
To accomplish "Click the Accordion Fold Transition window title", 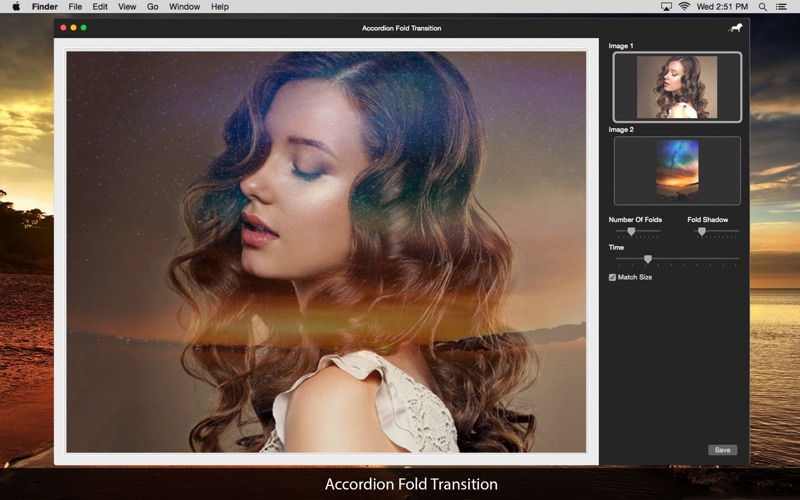I will click(402, 28).
